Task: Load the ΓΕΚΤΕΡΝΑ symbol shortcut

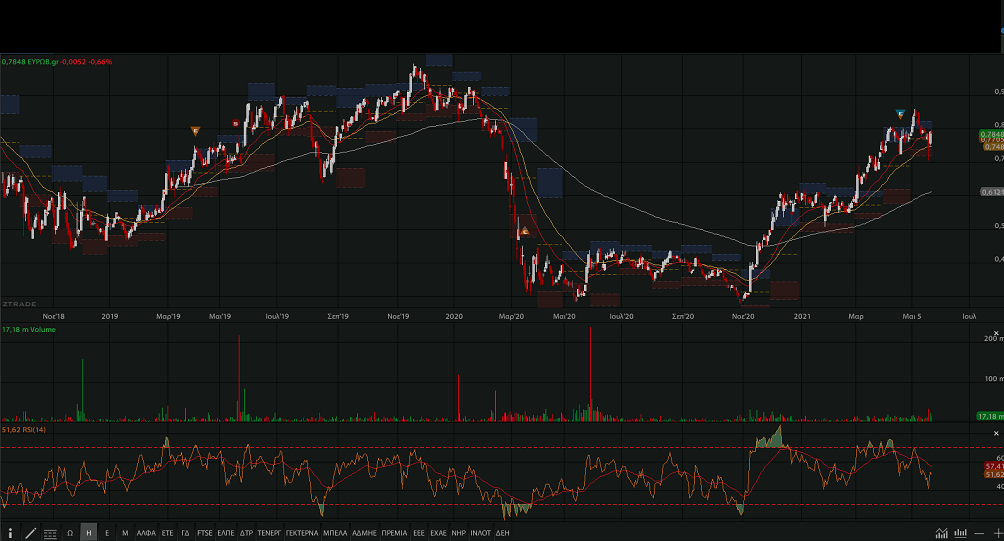Action: pyautogui.click(x=301, y=533)
